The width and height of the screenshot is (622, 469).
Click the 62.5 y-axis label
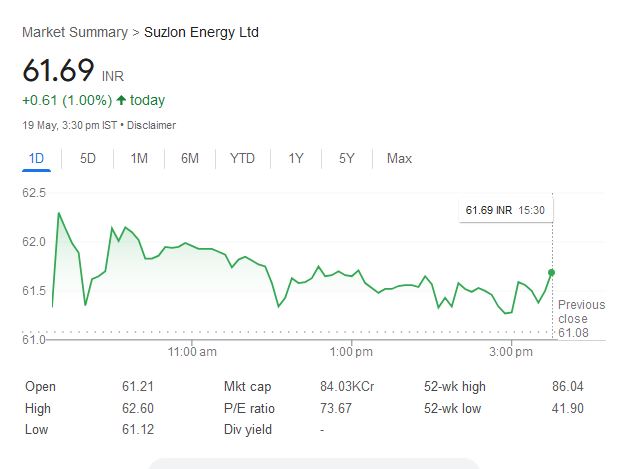click(34, 193)
